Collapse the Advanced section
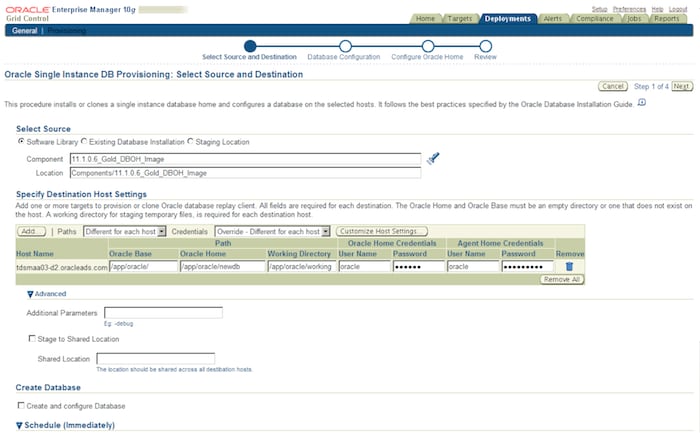Viewport: 700px width, 433px height. (x=32, y=294)
